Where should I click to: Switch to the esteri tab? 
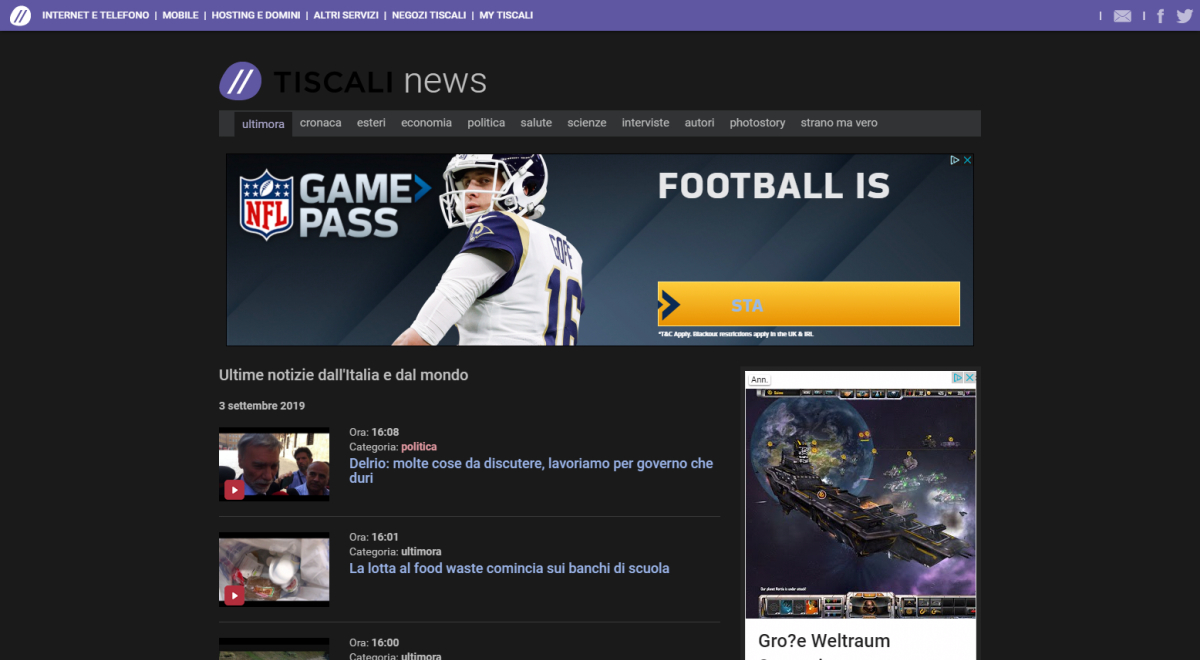click(x=371, y=123)
